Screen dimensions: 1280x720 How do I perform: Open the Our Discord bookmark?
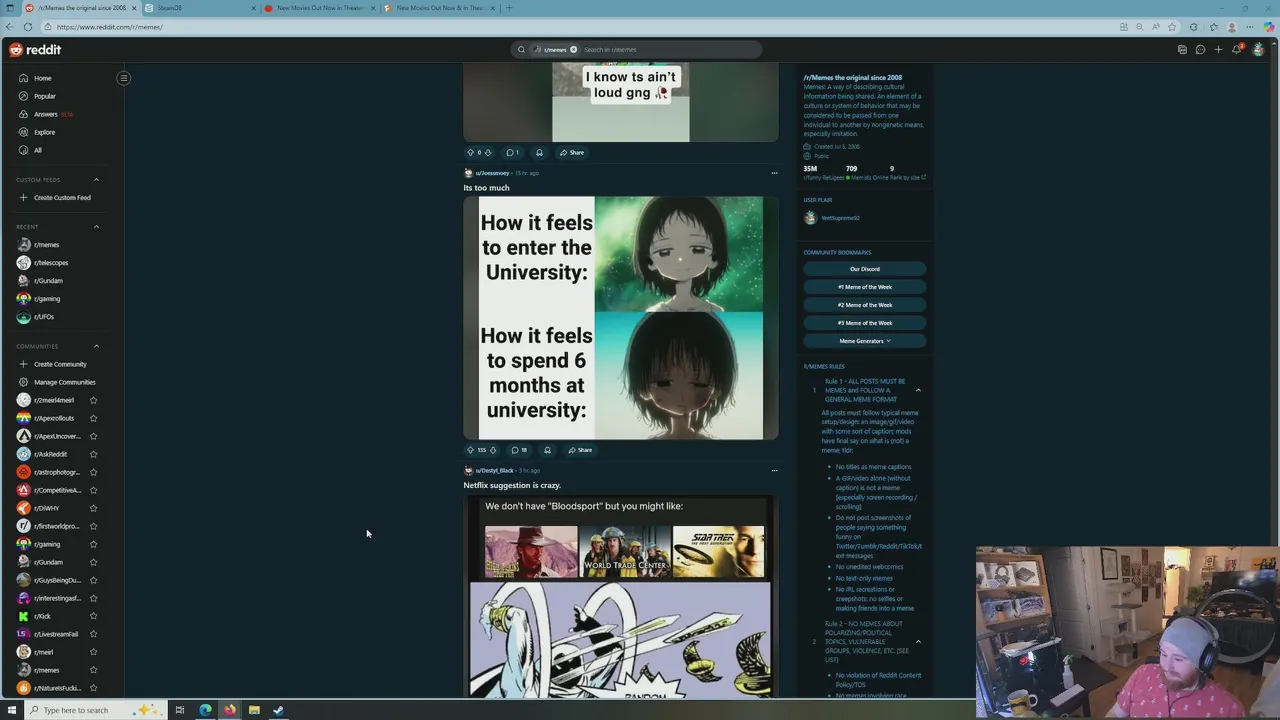pos(865,269)
